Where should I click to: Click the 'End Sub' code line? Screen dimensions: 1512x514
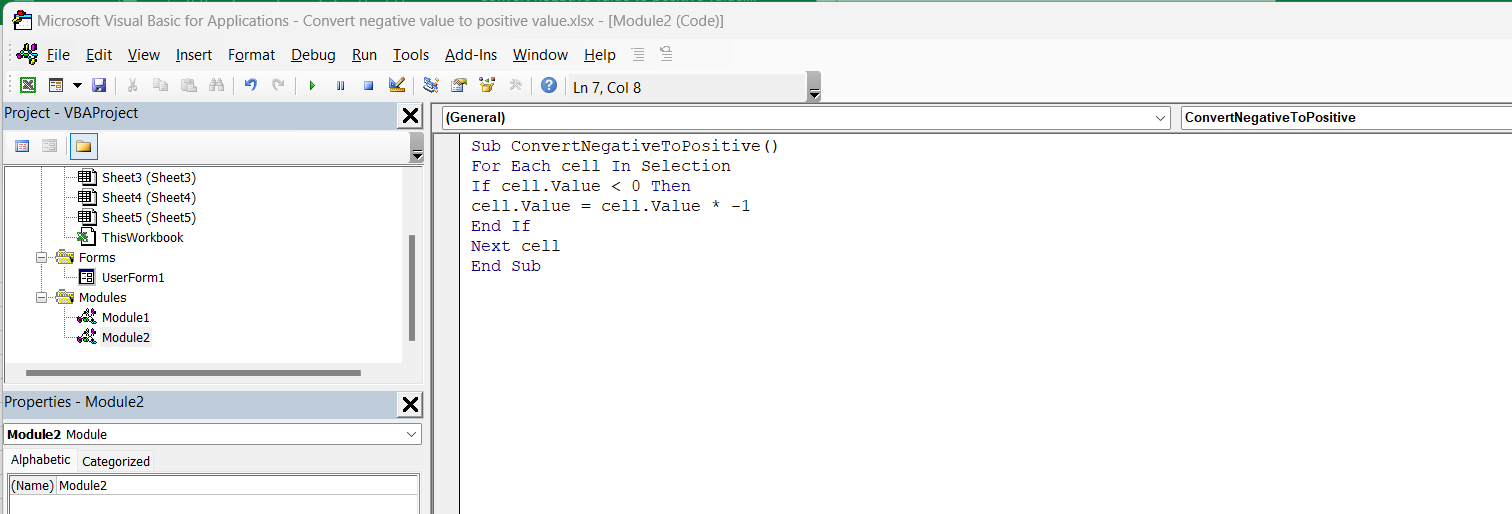click(x=505, y=266)
